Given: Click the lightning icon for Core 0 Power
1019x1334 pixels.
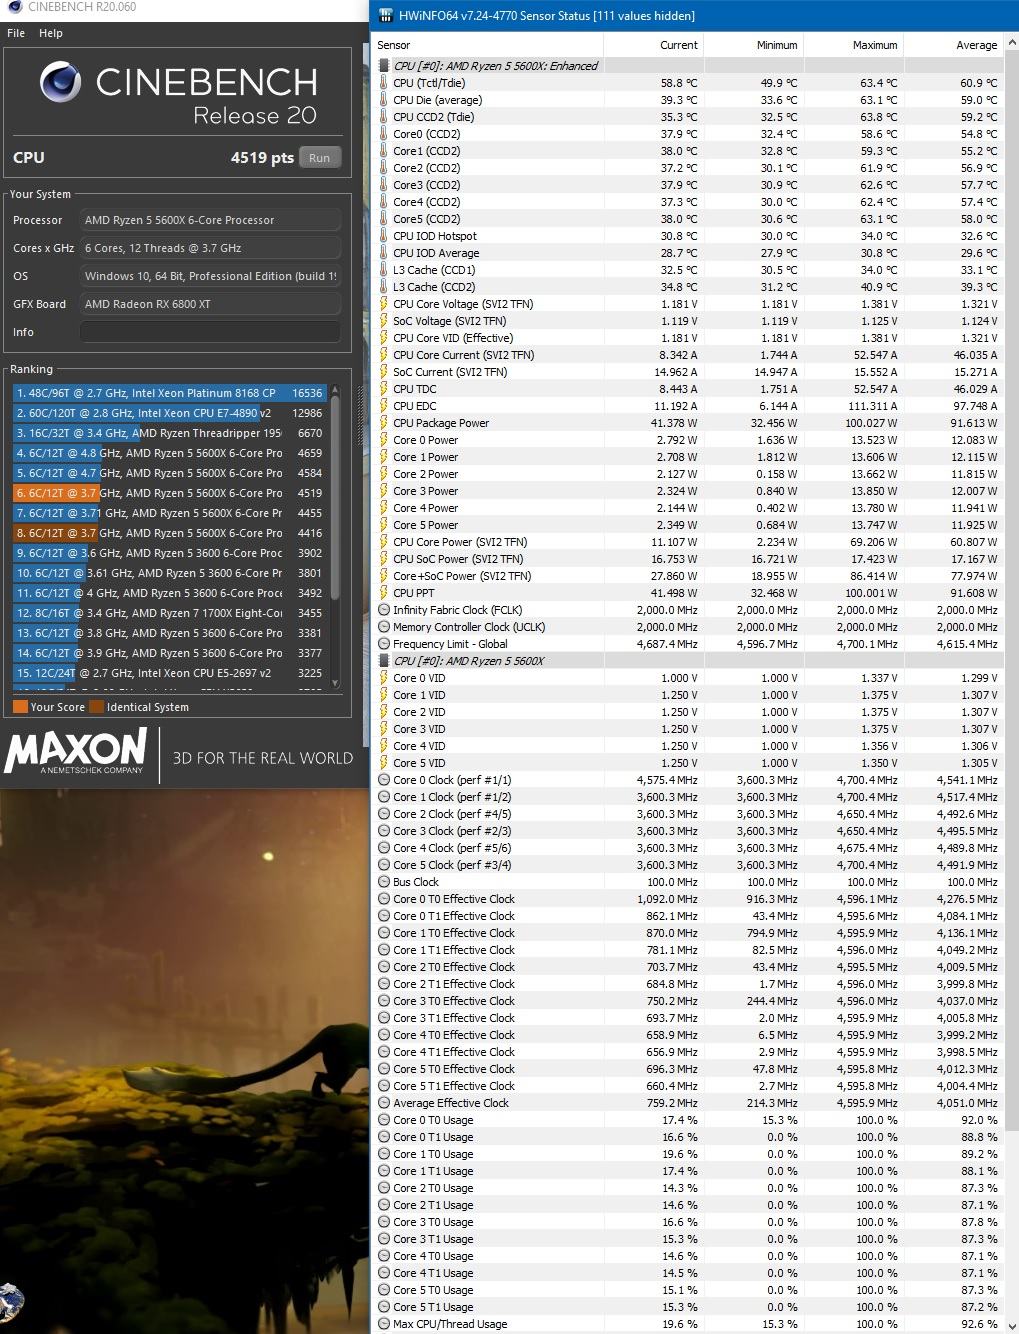Looking at the screenshot, I should click(384, 440).
